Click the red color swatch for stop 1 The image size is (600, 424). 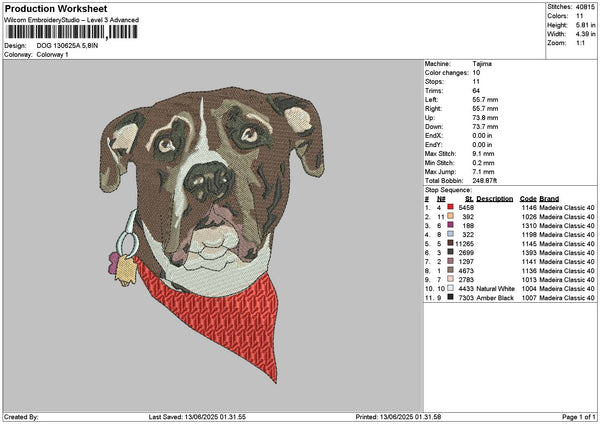450,207
